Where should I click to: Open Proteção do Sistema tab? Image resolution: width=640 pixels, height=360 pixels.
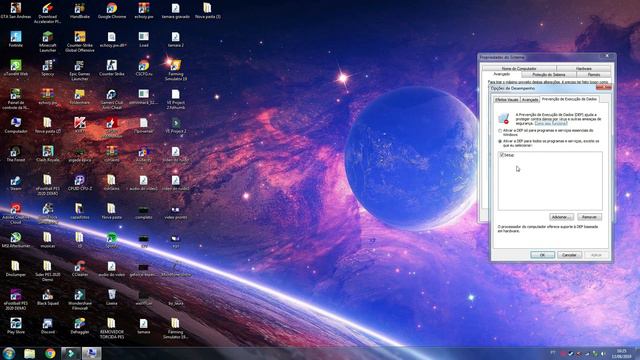click(x=549, y=75)
